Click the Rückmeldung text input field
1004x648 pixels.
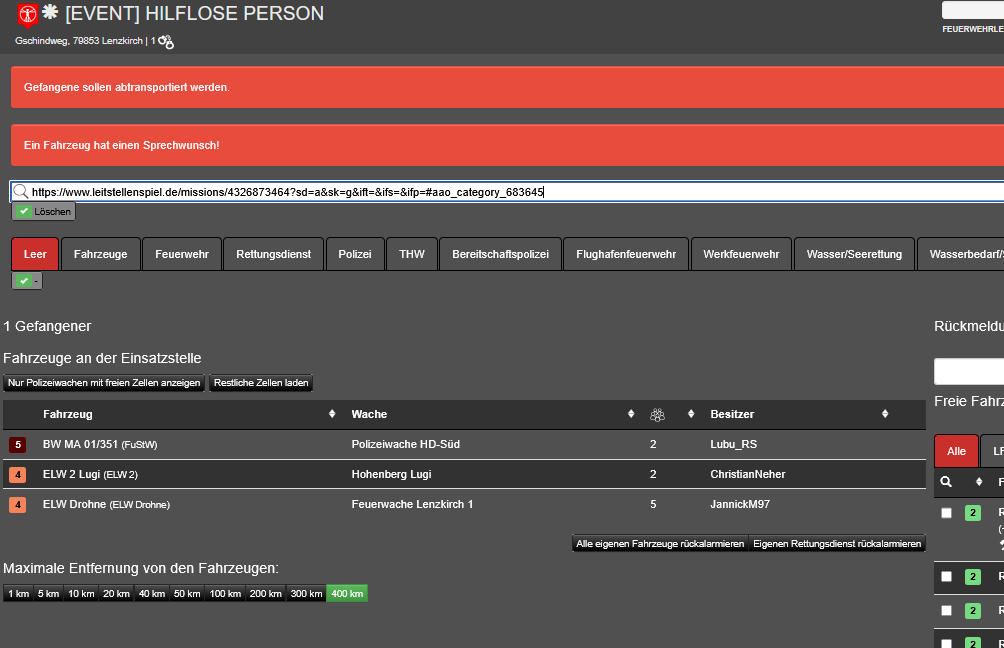click(x=969, y=371)
